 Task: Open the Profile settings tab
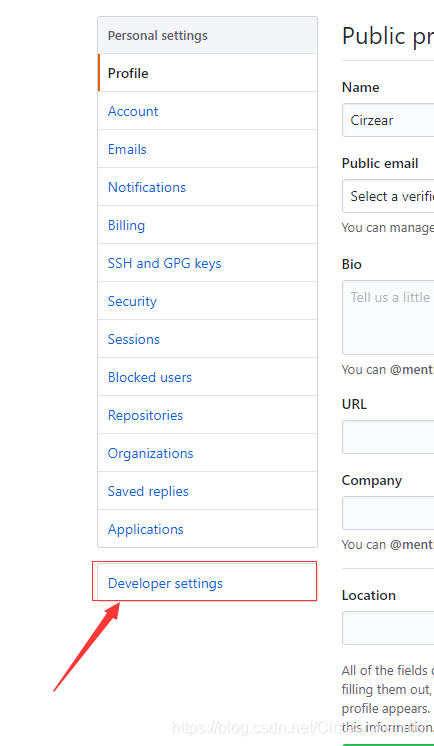pyautogui.click(x=207, y=73)
